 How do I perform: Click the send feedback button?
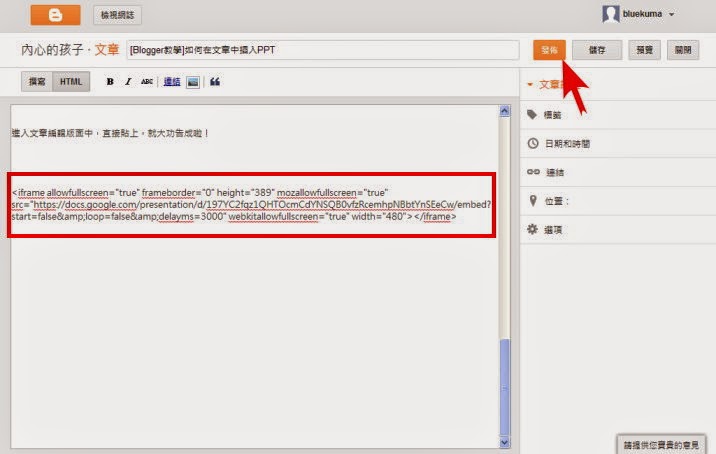point(661,444)
